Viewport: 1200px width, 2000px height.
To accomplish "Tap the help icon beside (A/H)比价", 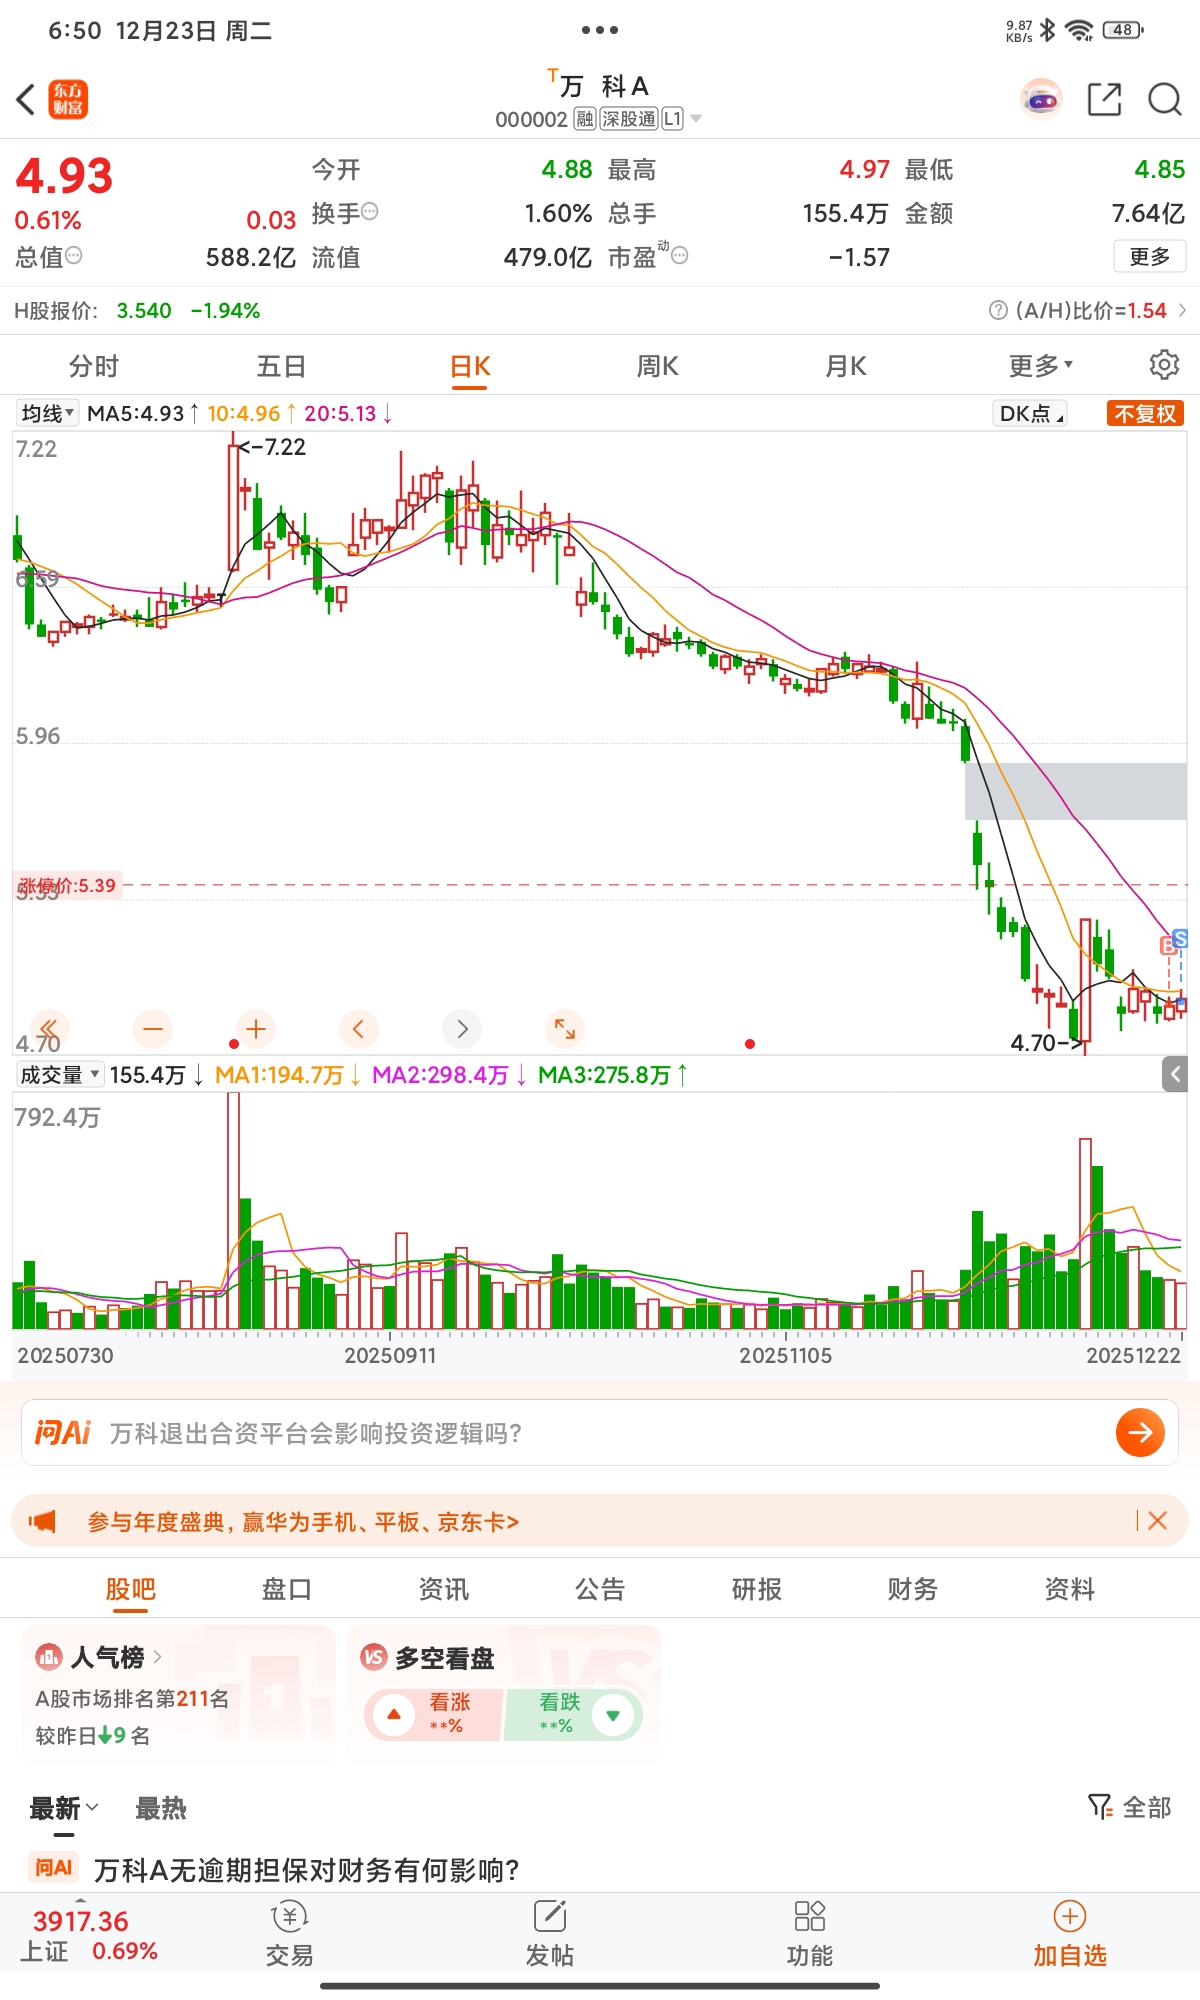I will [x=998, y=310].
